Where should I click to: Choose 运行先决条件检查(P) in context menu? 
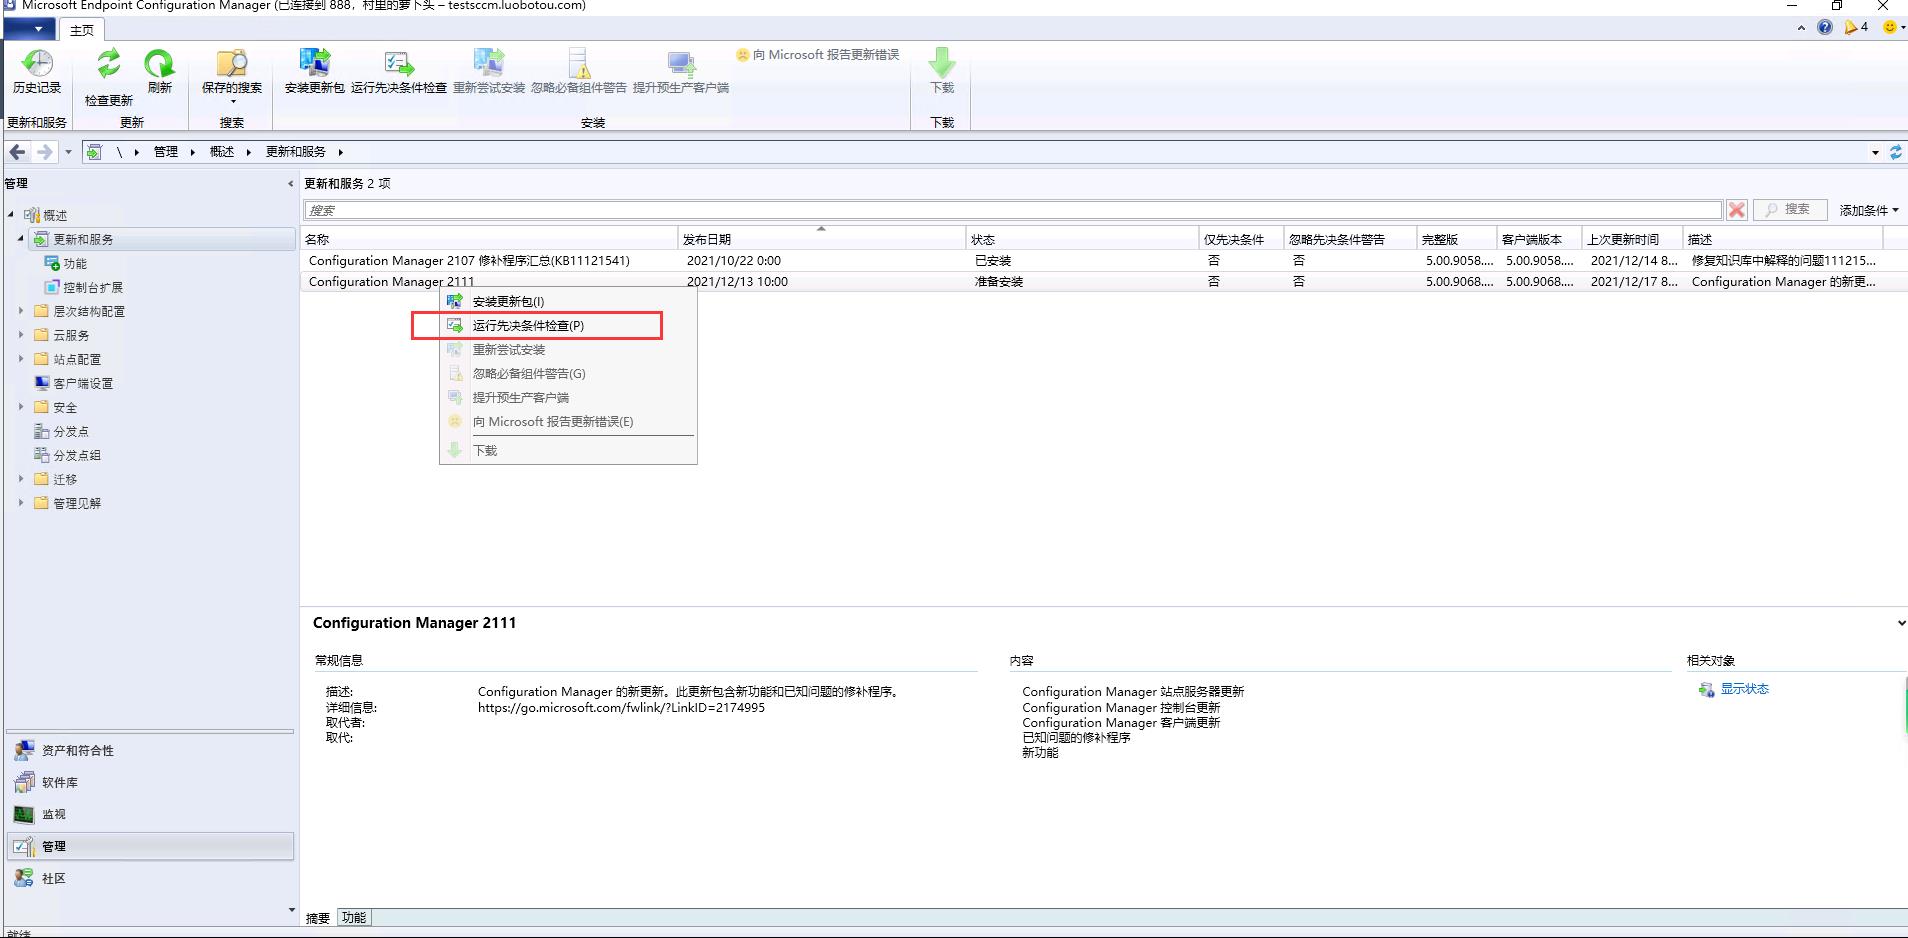(x=568, y=325)
